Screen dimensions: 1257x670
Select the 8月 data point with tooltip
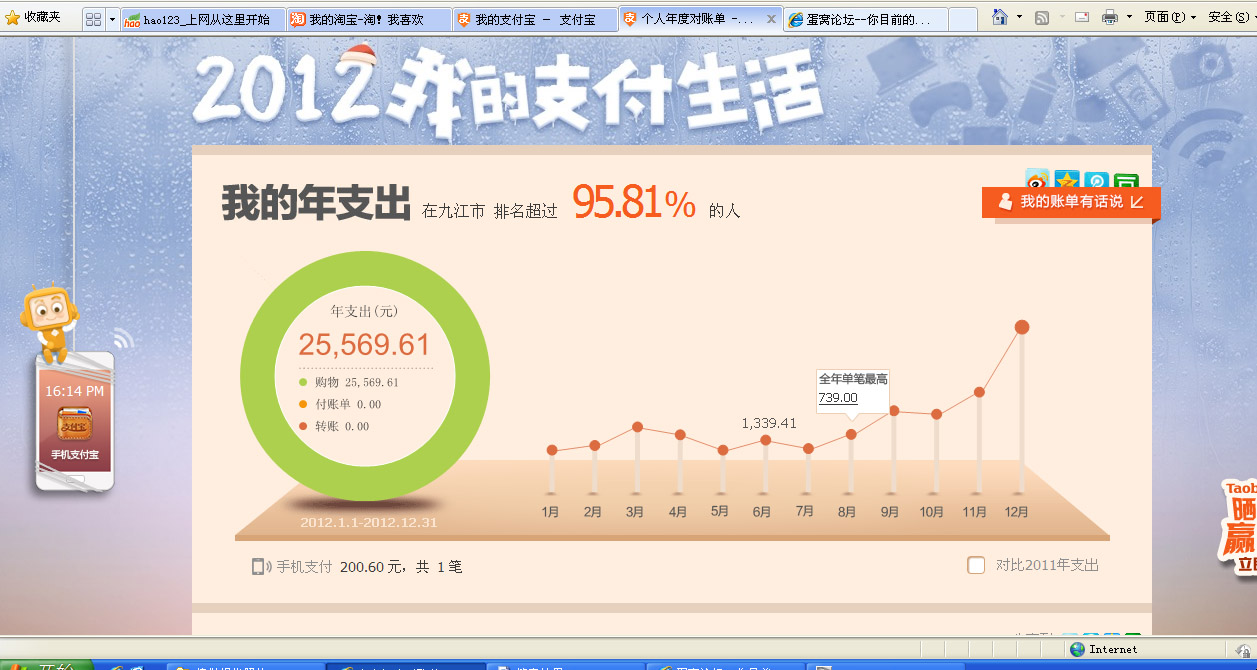[x=851, y=434]
